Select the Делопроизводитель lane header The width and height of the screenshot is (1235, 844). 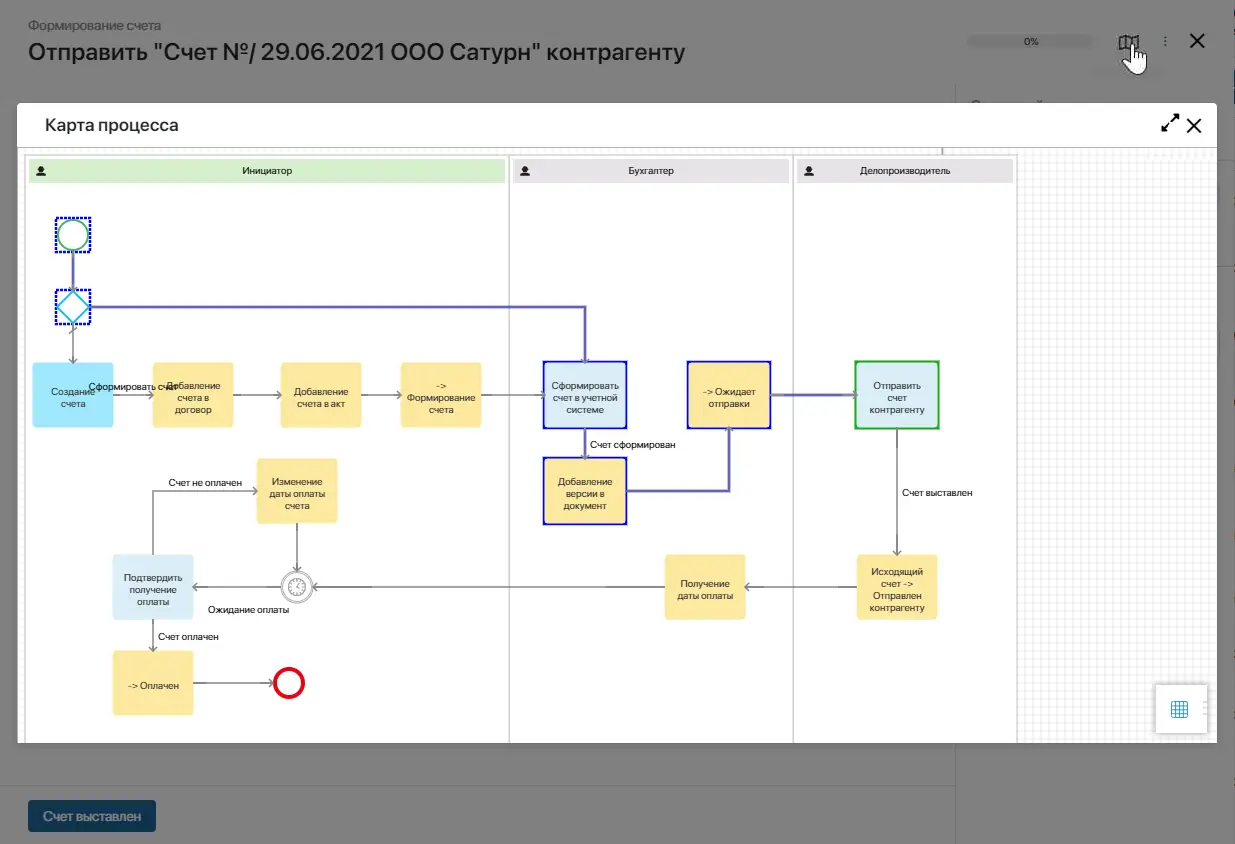click(x=904, y=171)
